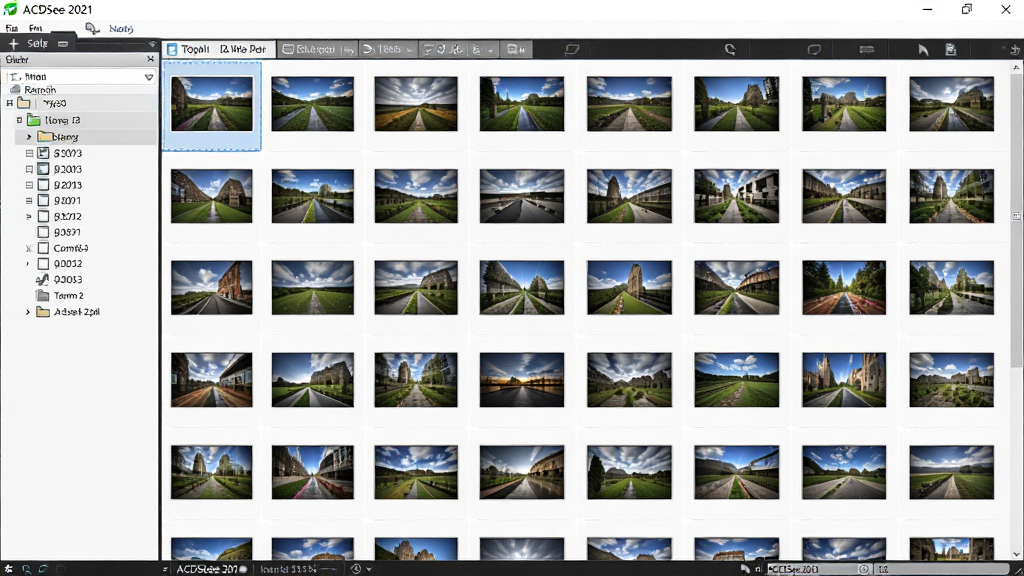Click the toolbar icon before the 1865 label
1024x576 pixels.
[x=368, y=50]
